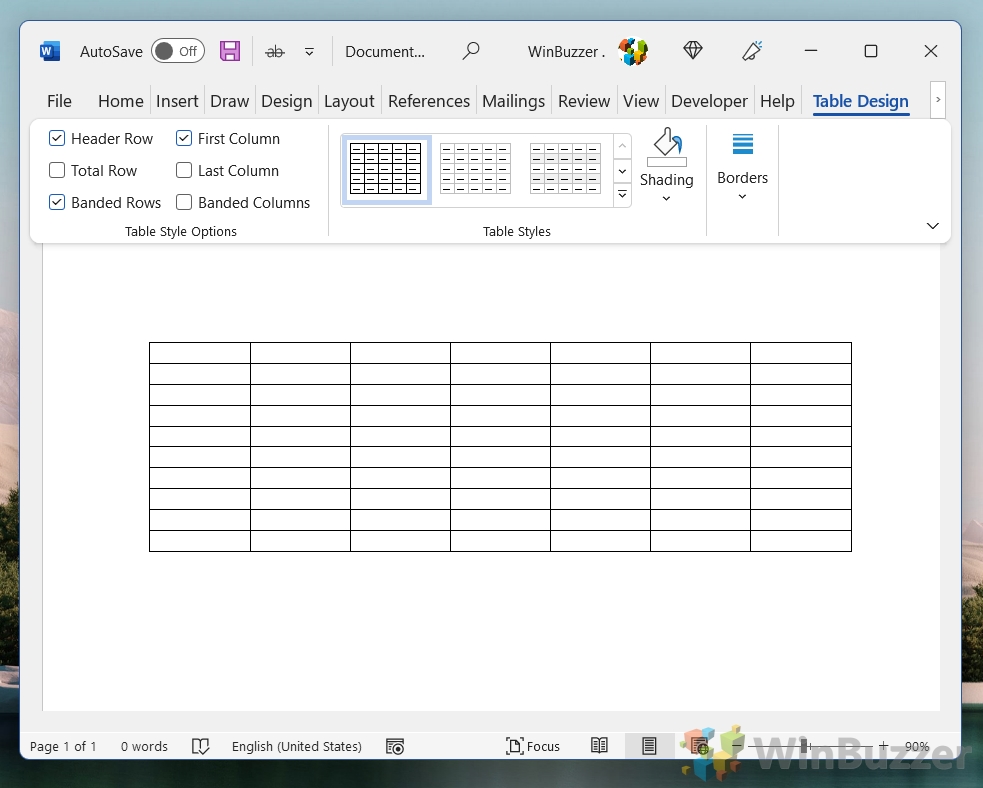Screen dimensions: 983x788
Task: Expand the Borders dropdown
Action: tap(742, 196)
